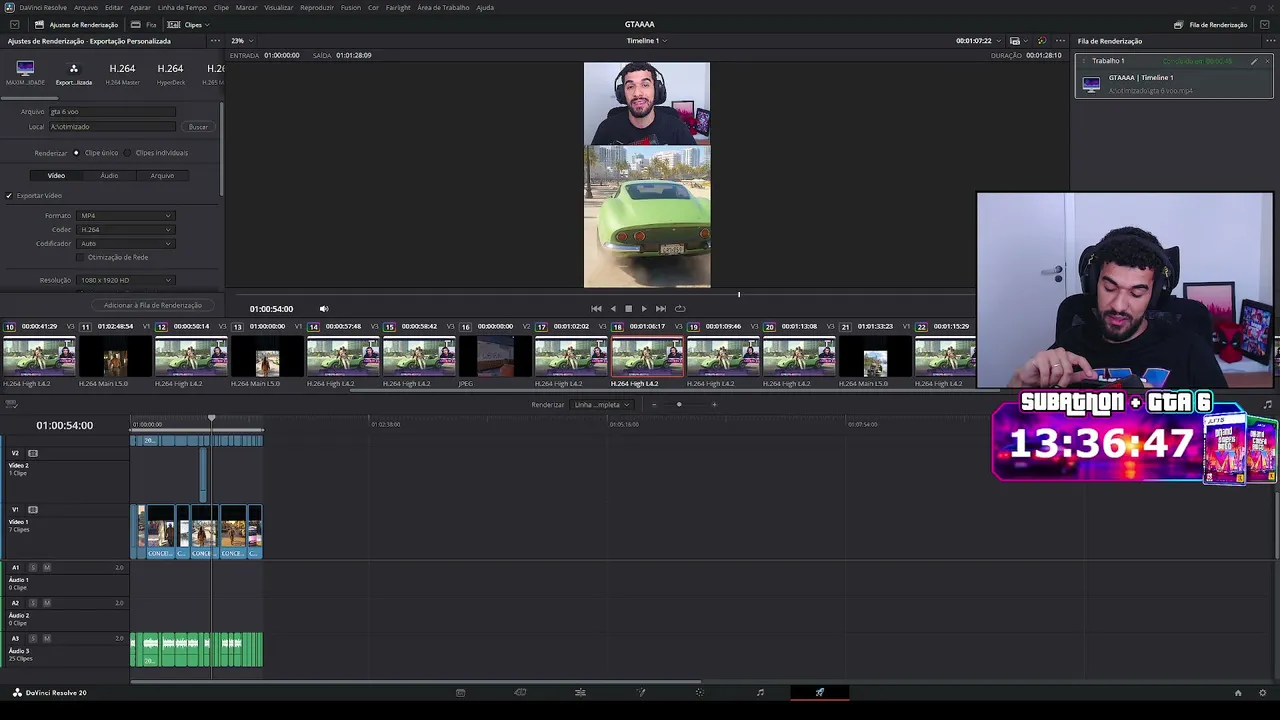Image resolution: width=1280 pixels, height=720 pixels.
Task: Select the Clipe único render option
Action: (76, 153)
